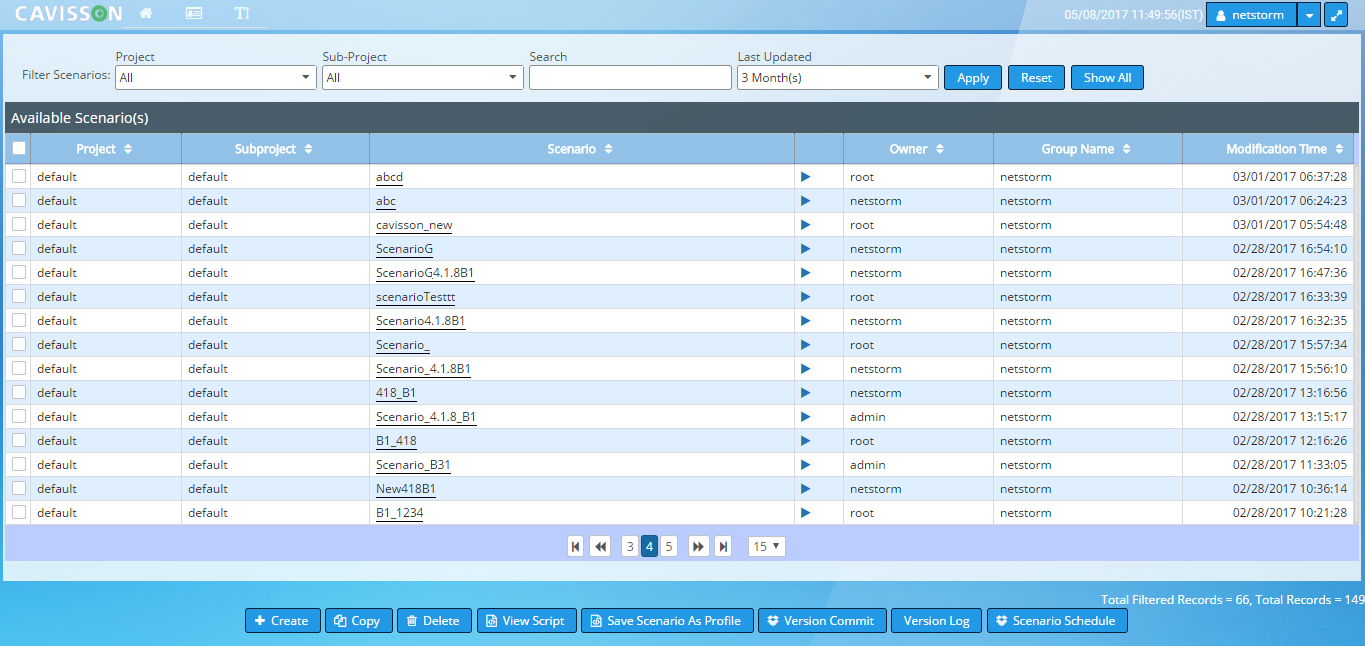The image size is (1365, 646).
Task: Click into the Search text field
Action: pyautogui.click(x=630, y=78)
